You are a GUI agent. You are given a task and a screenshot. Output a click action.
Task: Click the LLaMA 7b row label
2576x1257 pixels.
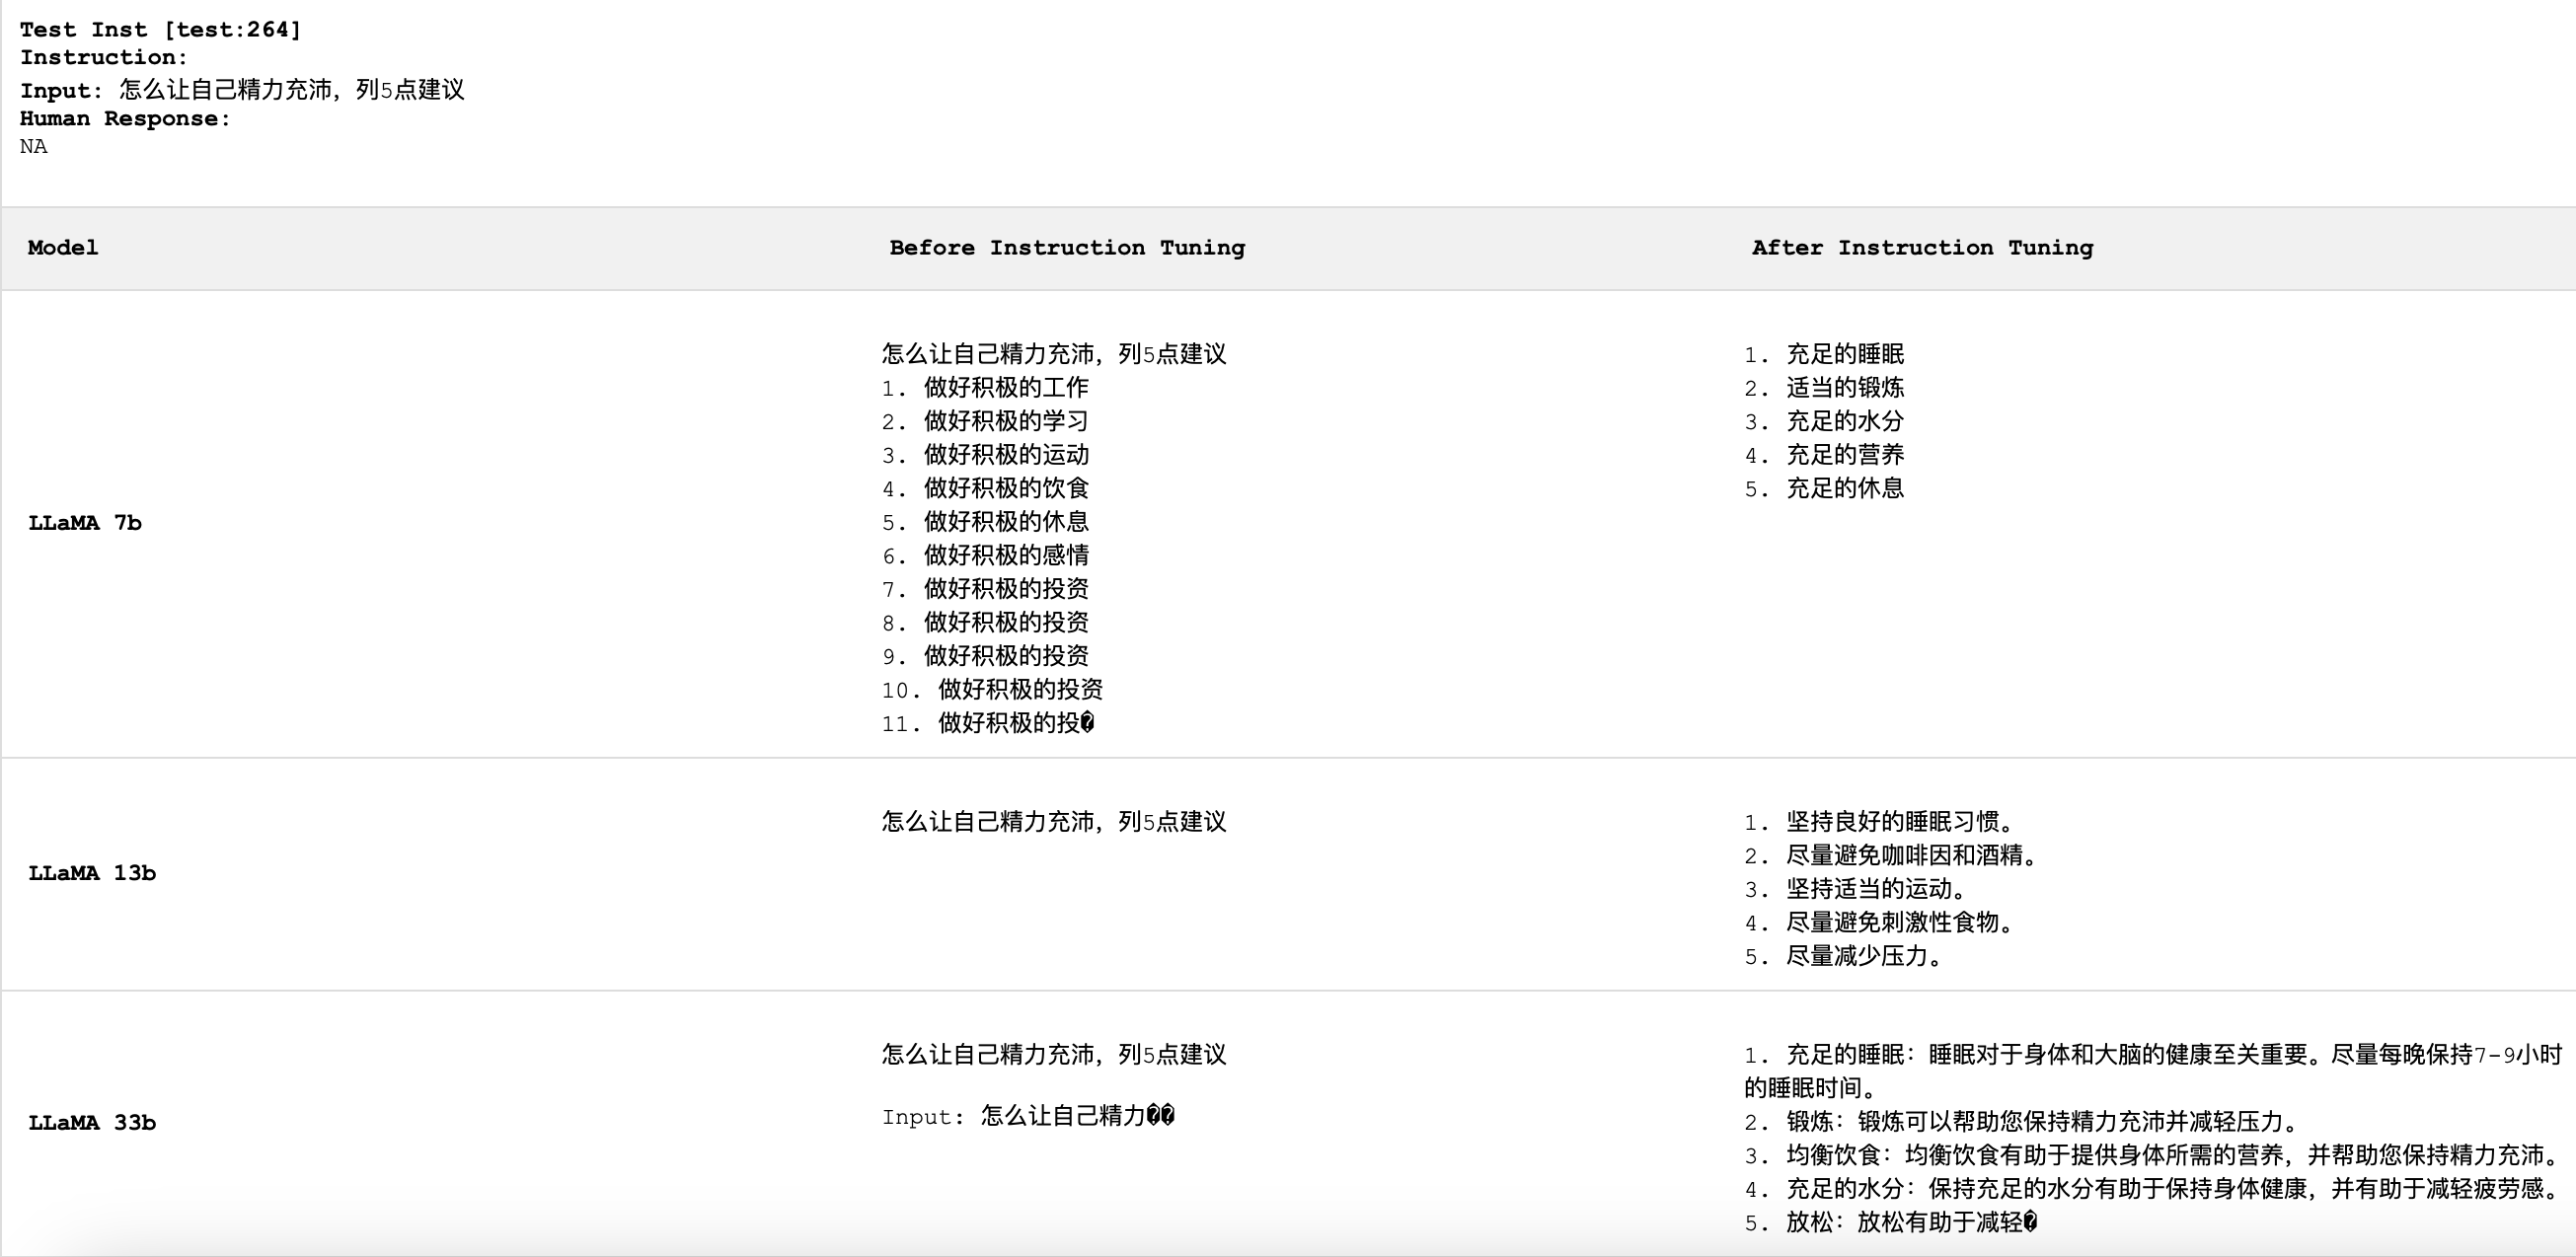pos(86,521)
